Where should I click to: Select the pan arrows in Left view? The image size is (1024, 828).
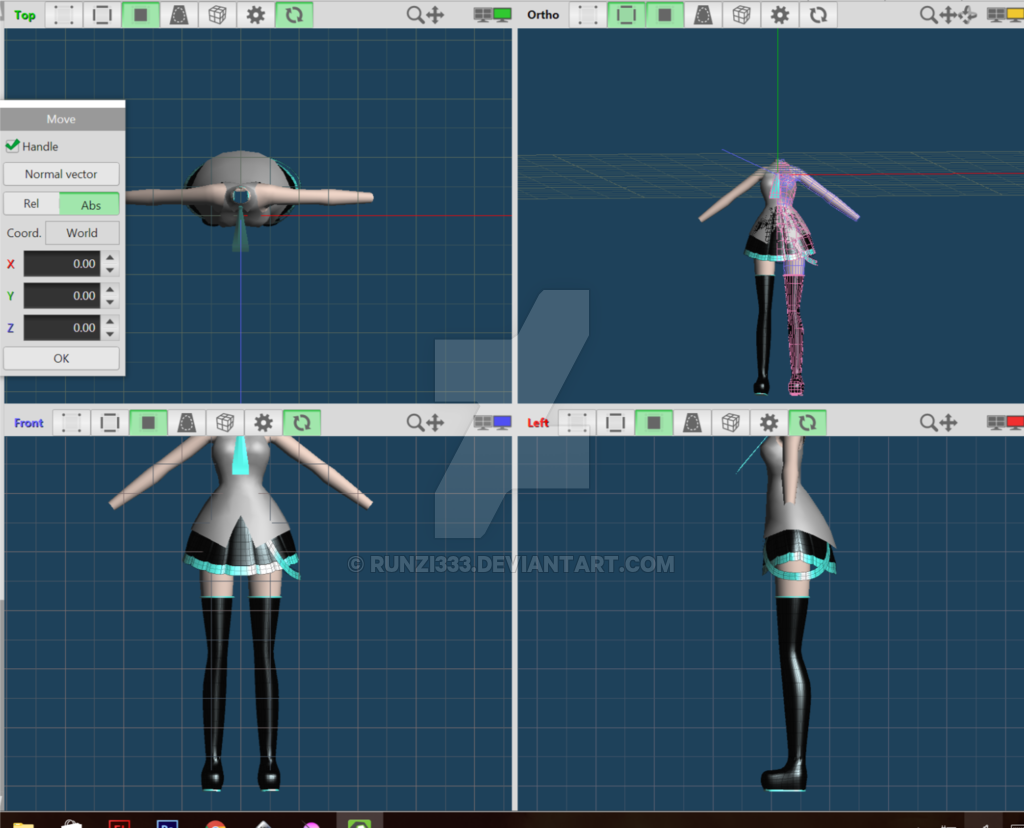pos(948,422)
